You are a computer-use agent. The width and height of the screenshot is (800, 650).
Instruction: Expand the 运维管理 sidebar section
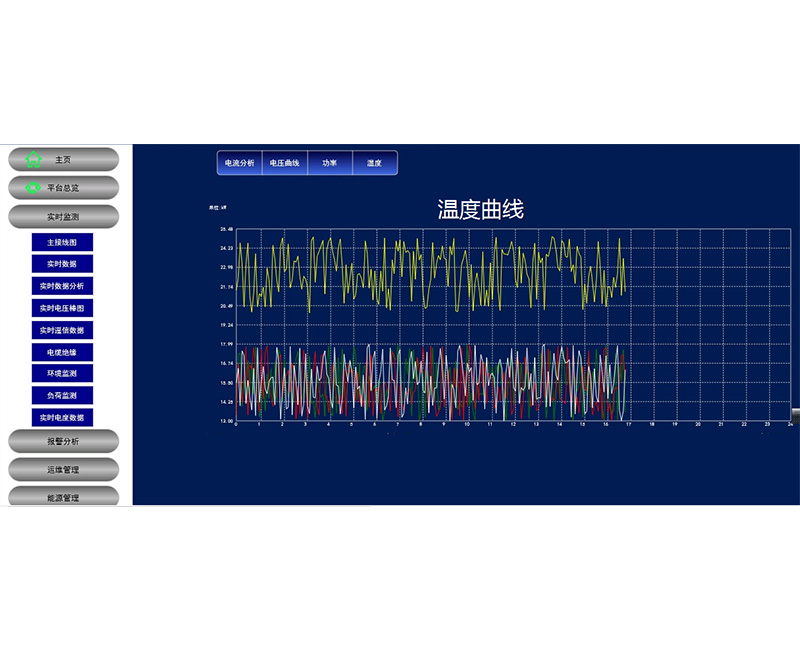(x=63, y=469)
